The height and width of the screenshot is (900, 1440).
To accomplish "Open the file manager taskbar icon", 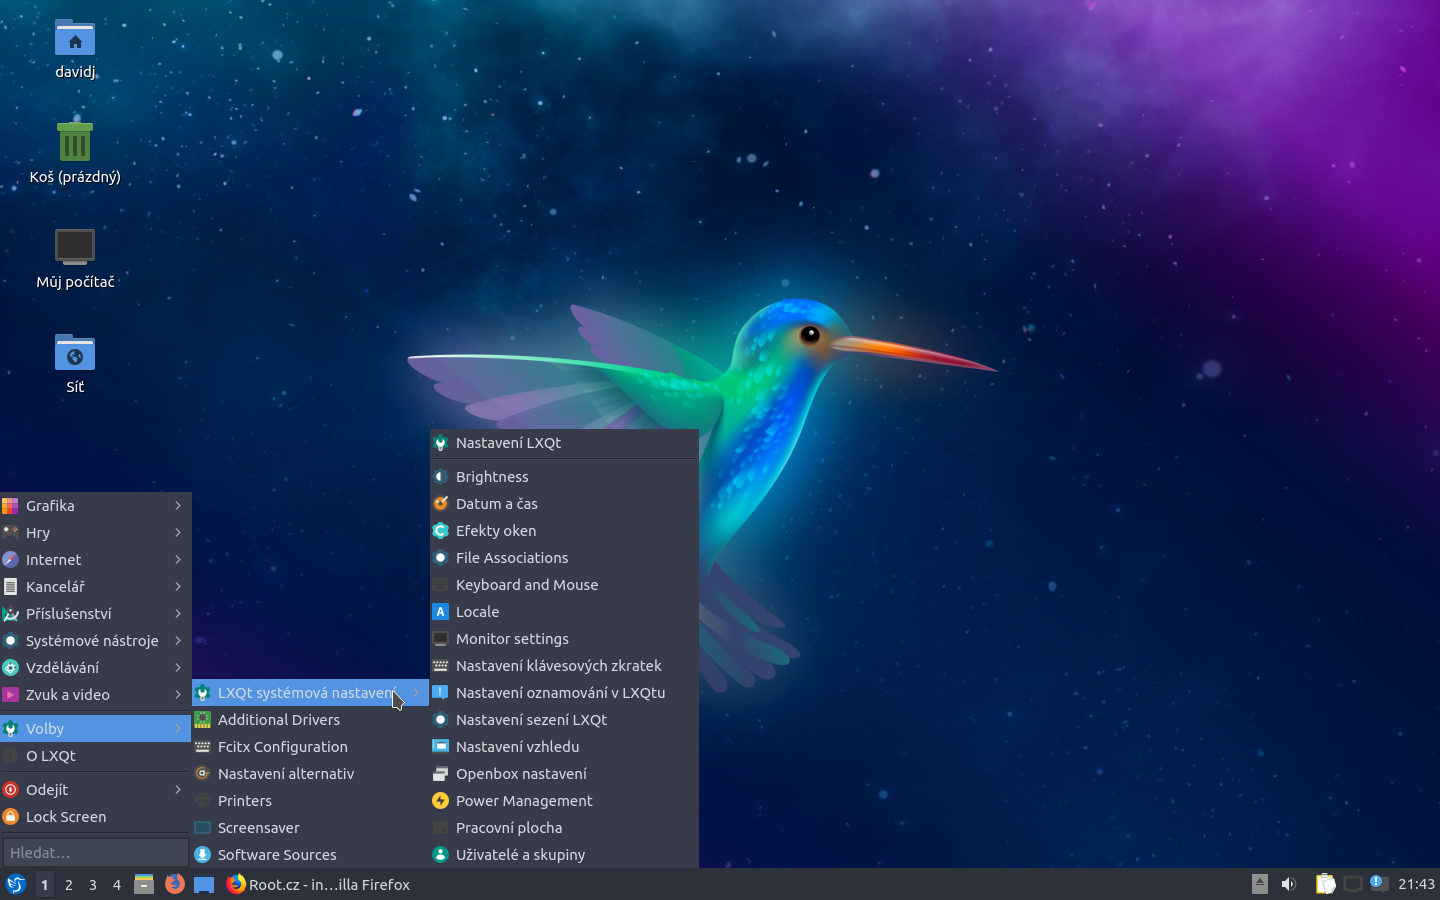I will (x=144, y=885).
